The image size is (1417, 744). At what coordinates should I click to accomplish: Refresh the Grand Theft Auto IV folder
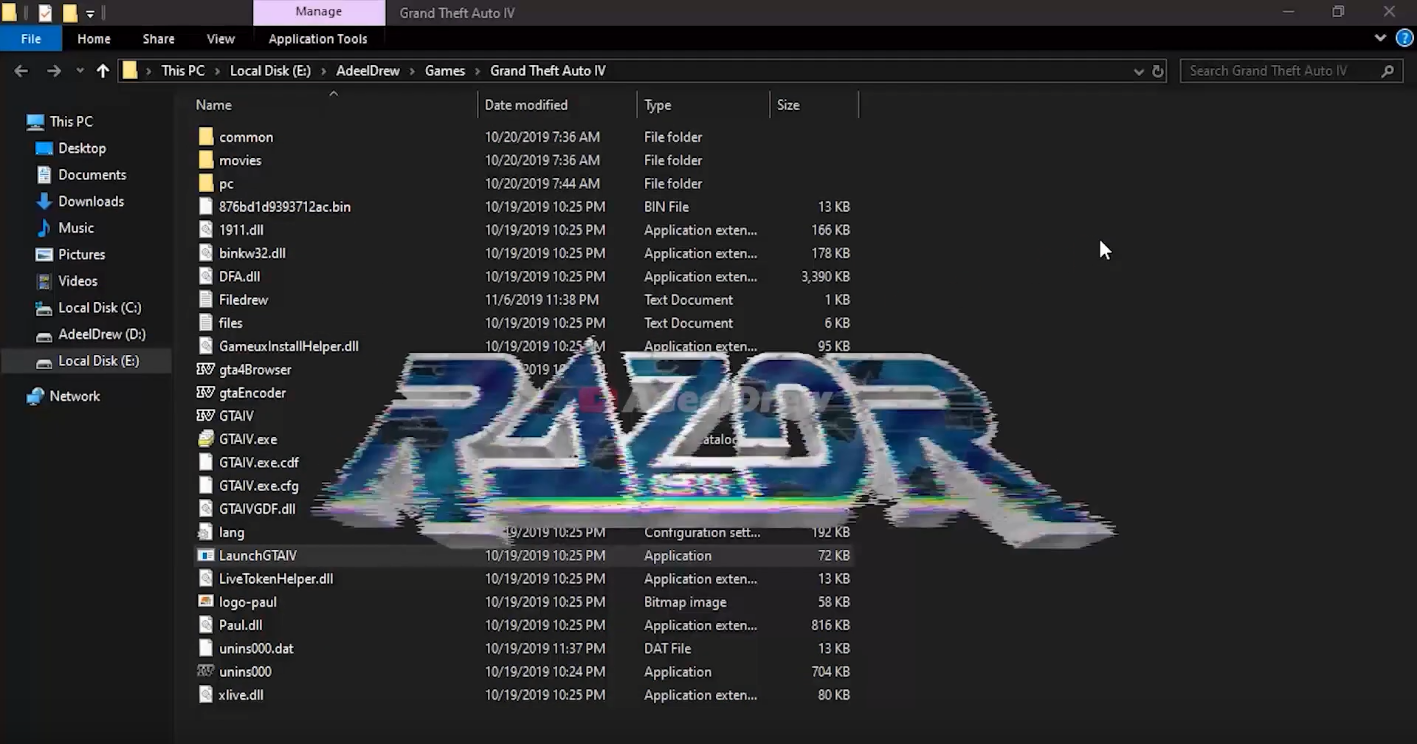tap(1158, 71)
